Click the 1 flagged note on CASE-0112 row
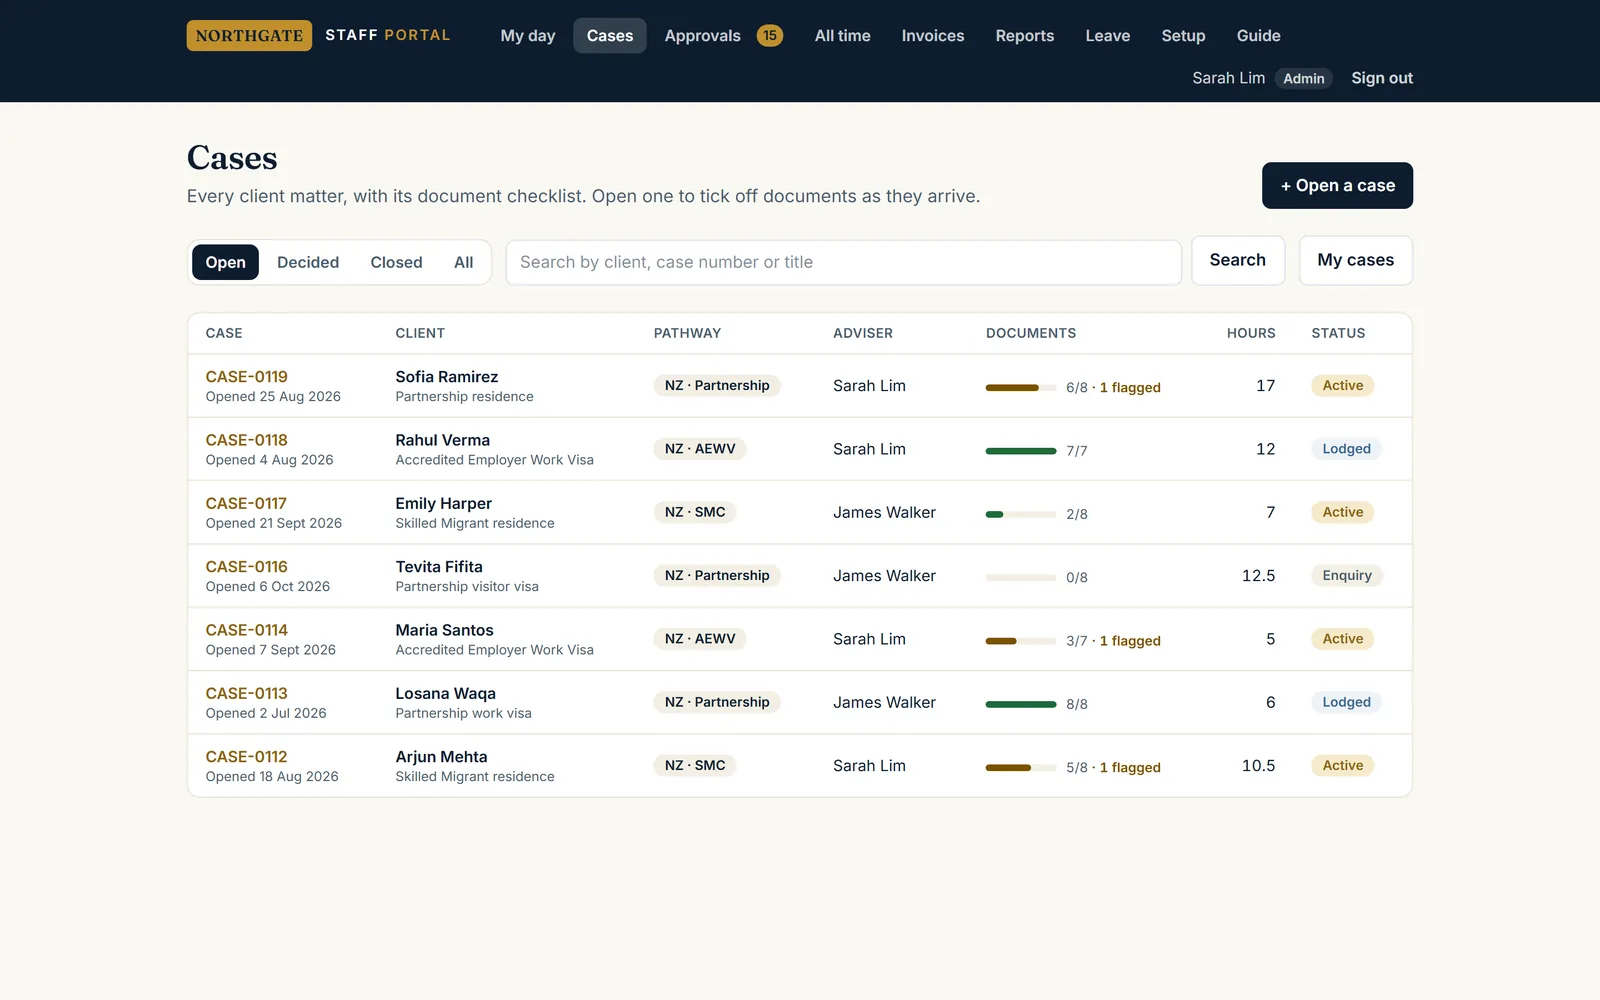Viewport: 1600px width, 1000px height. pyautogui.click(x=1130, y=768)
